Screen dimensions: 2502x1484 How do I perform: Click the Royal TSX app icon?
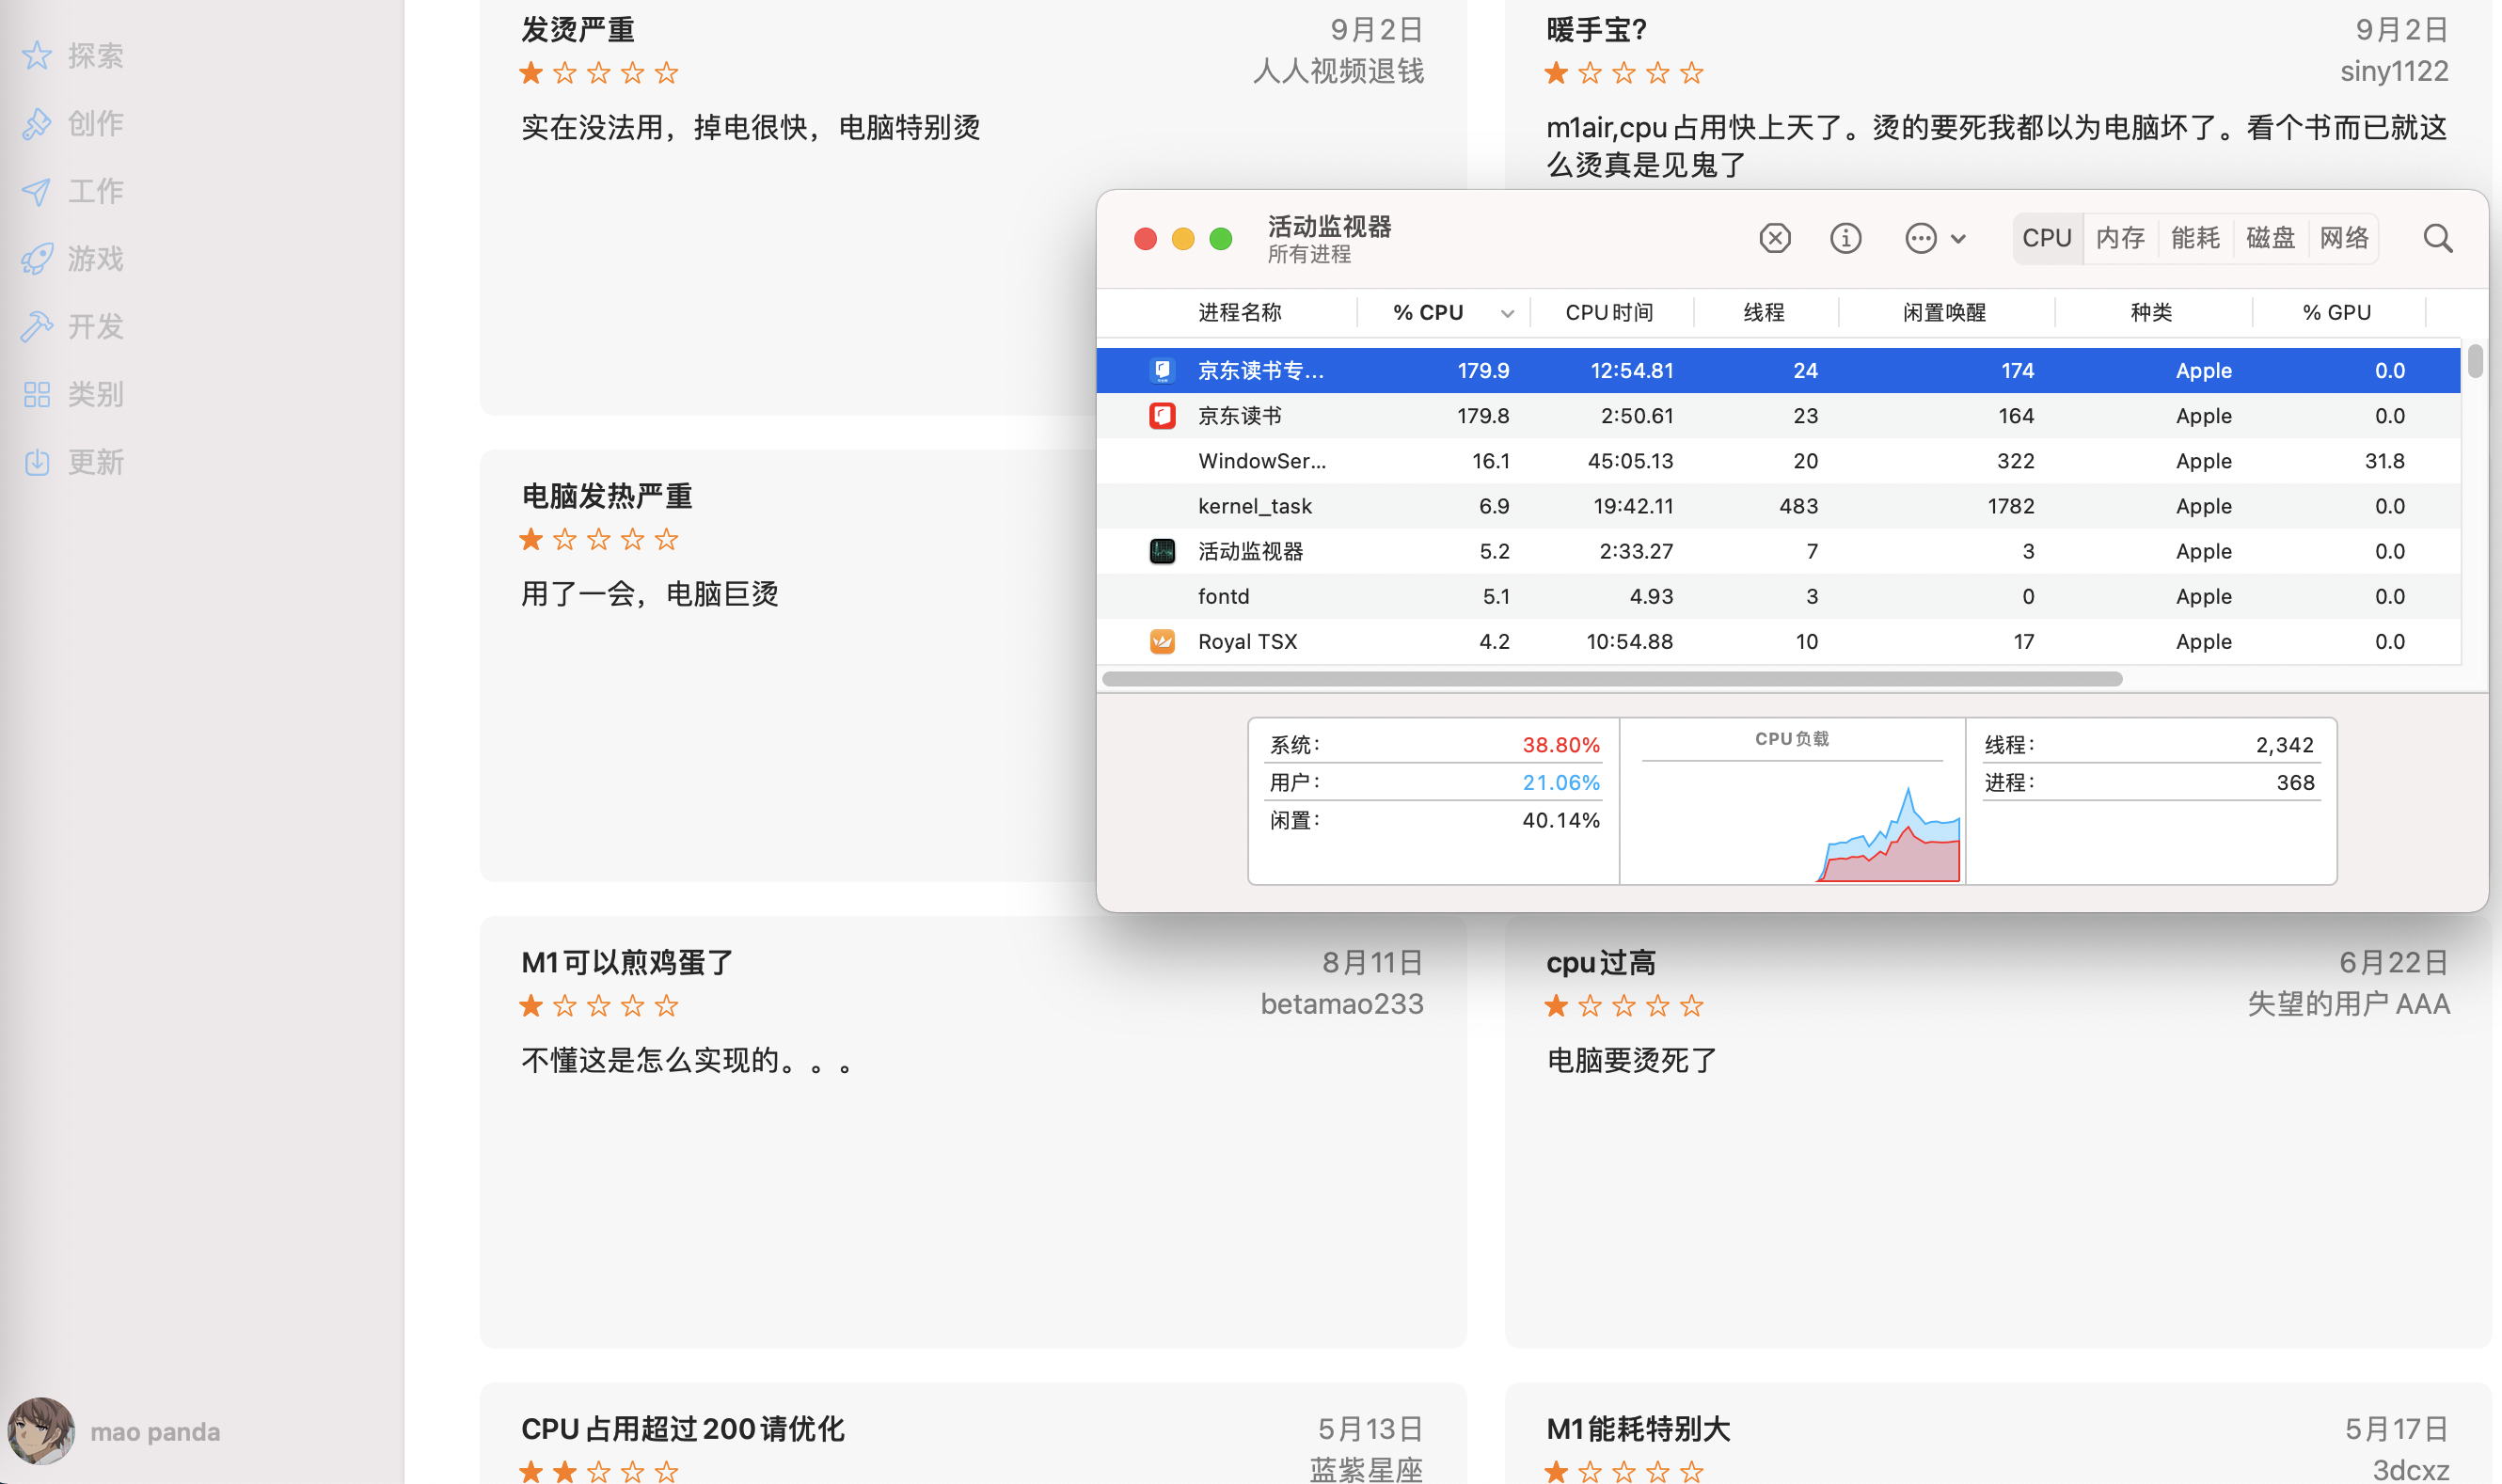pos(1162,641)
